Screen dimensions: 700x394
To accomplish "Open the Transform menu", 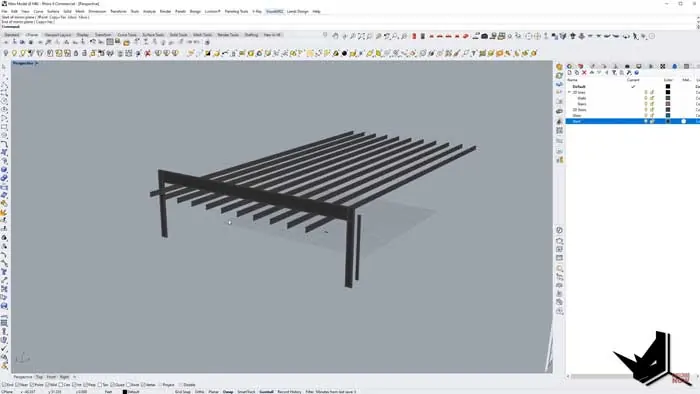I will [x=118, y=11].
